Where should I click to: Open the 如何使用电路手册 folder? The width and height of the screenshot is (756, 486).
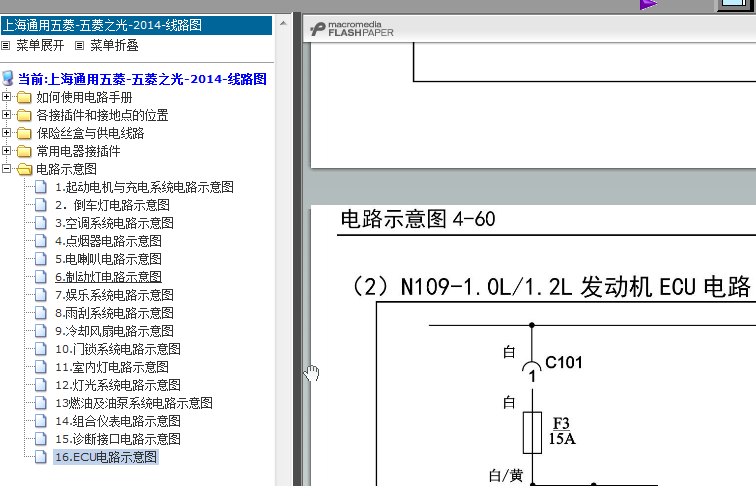tap(84, 97)
